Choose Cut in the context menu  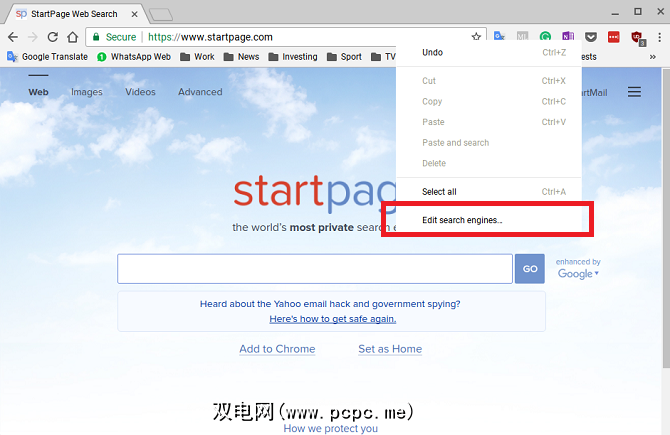tap(489, 81)
